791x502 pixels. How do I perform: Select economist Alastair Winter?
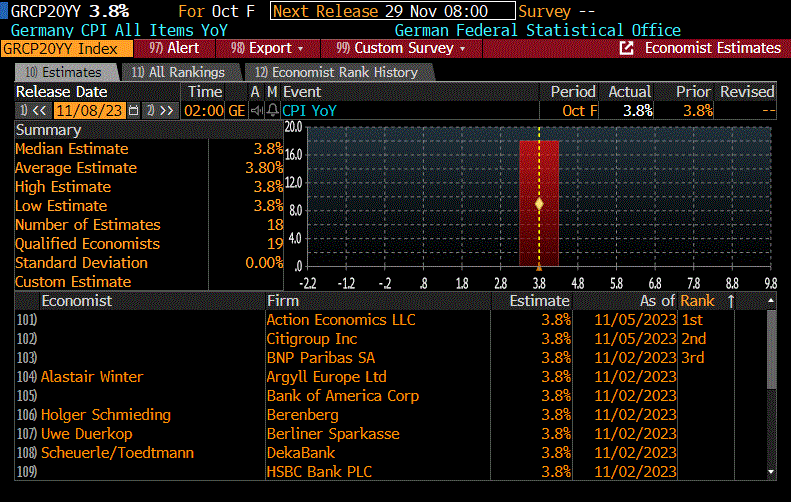(x=92, y=376)
